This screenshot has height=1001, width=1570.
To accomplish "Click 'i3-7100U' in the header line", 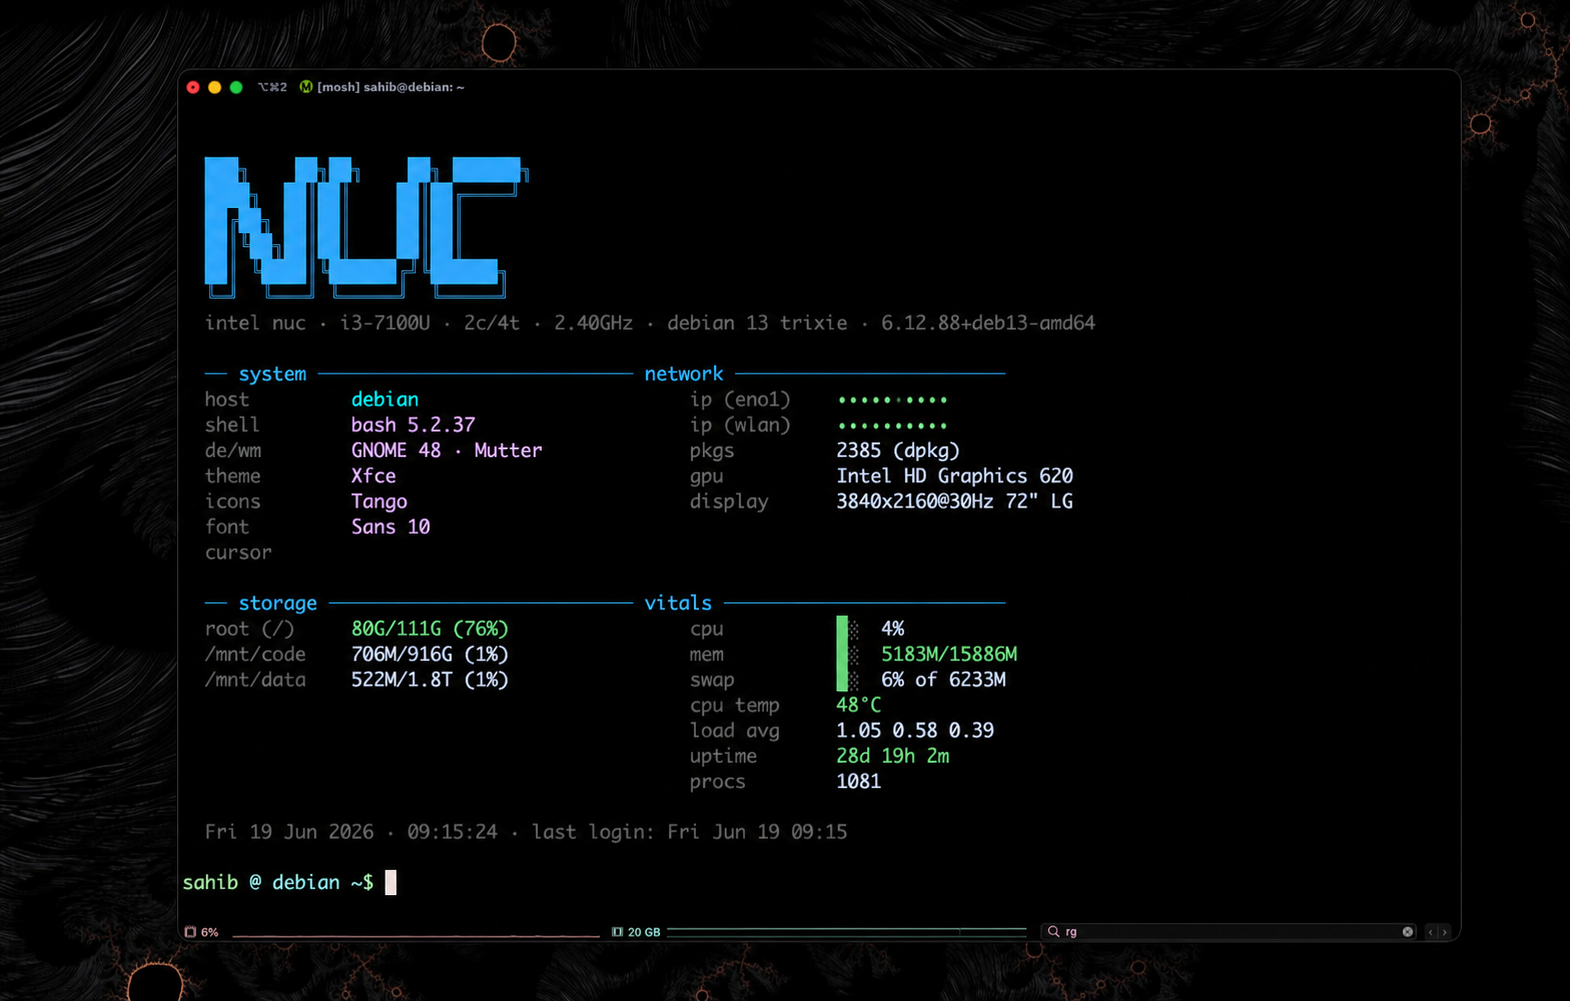I will 385,323.
